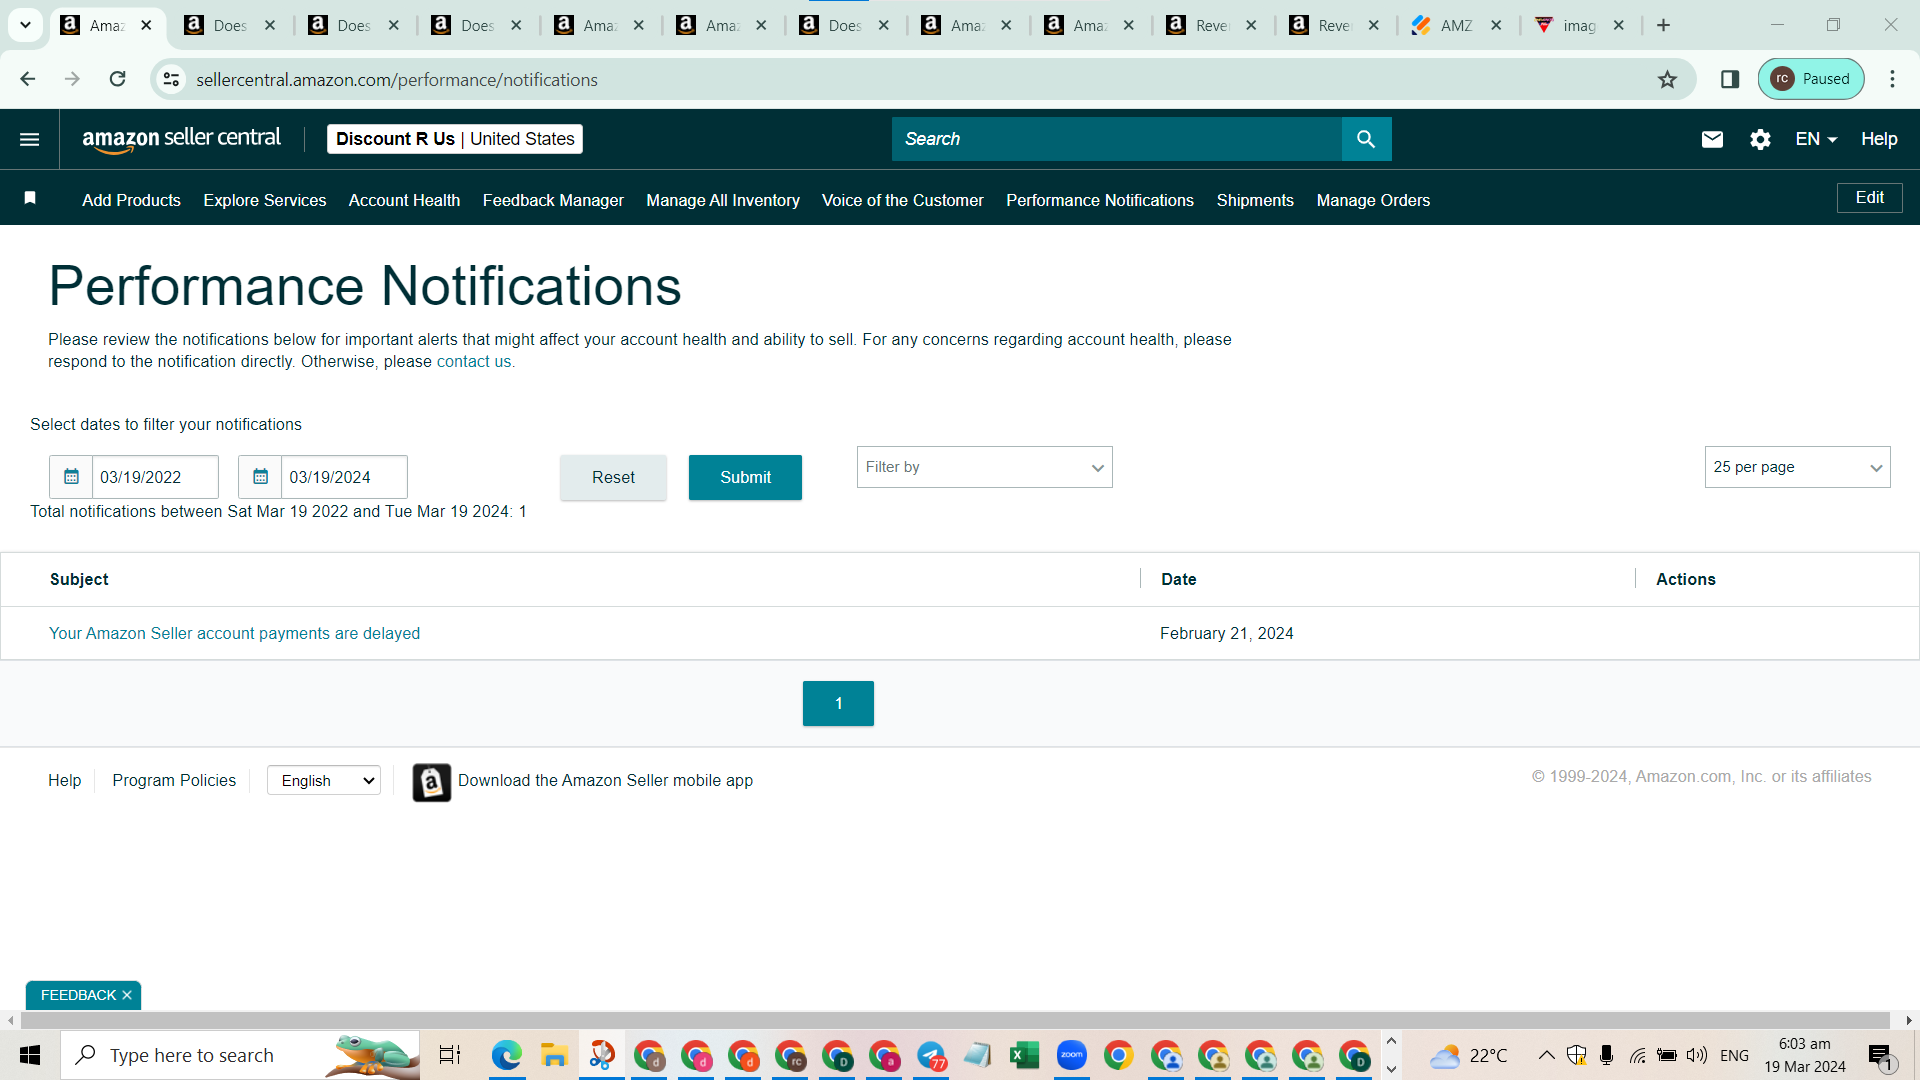Open Task View on the taskbar
Image resolution: width=1920 pixels, height=1080 pixels.
coord(450,1055)
